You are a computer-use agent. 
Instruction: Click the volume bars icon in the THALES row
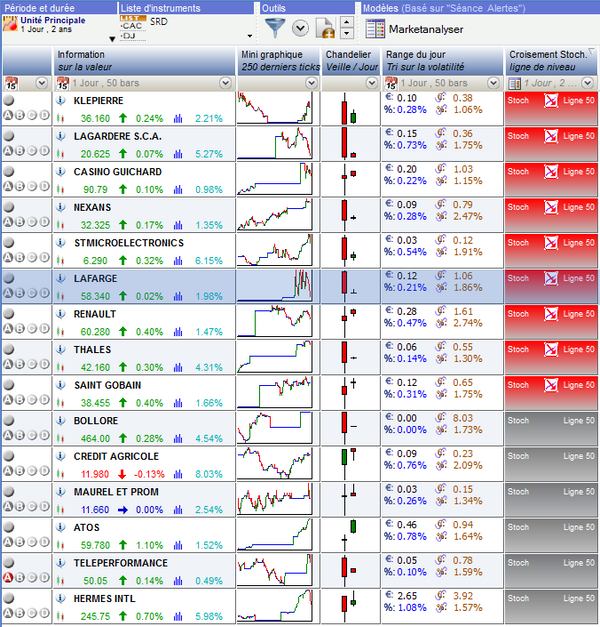(x=178, y=367)
